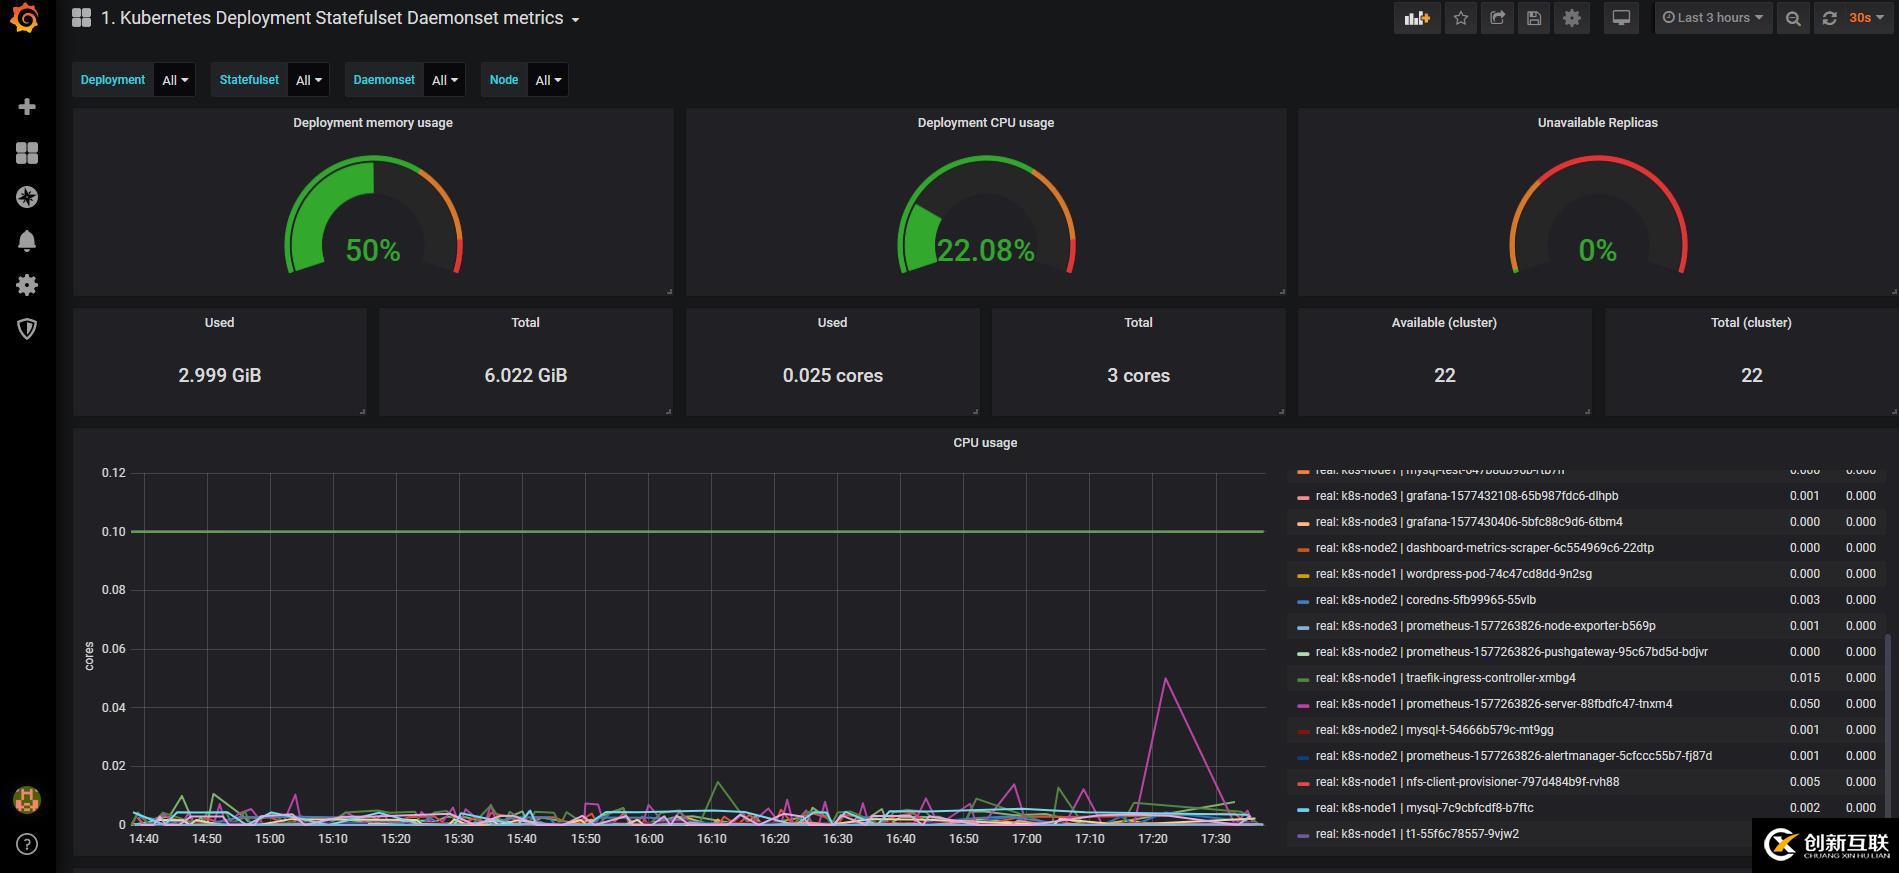Open the Alerting bell icon
Image resolution: width=1899 pixels, height=873 pixels.
27,241
